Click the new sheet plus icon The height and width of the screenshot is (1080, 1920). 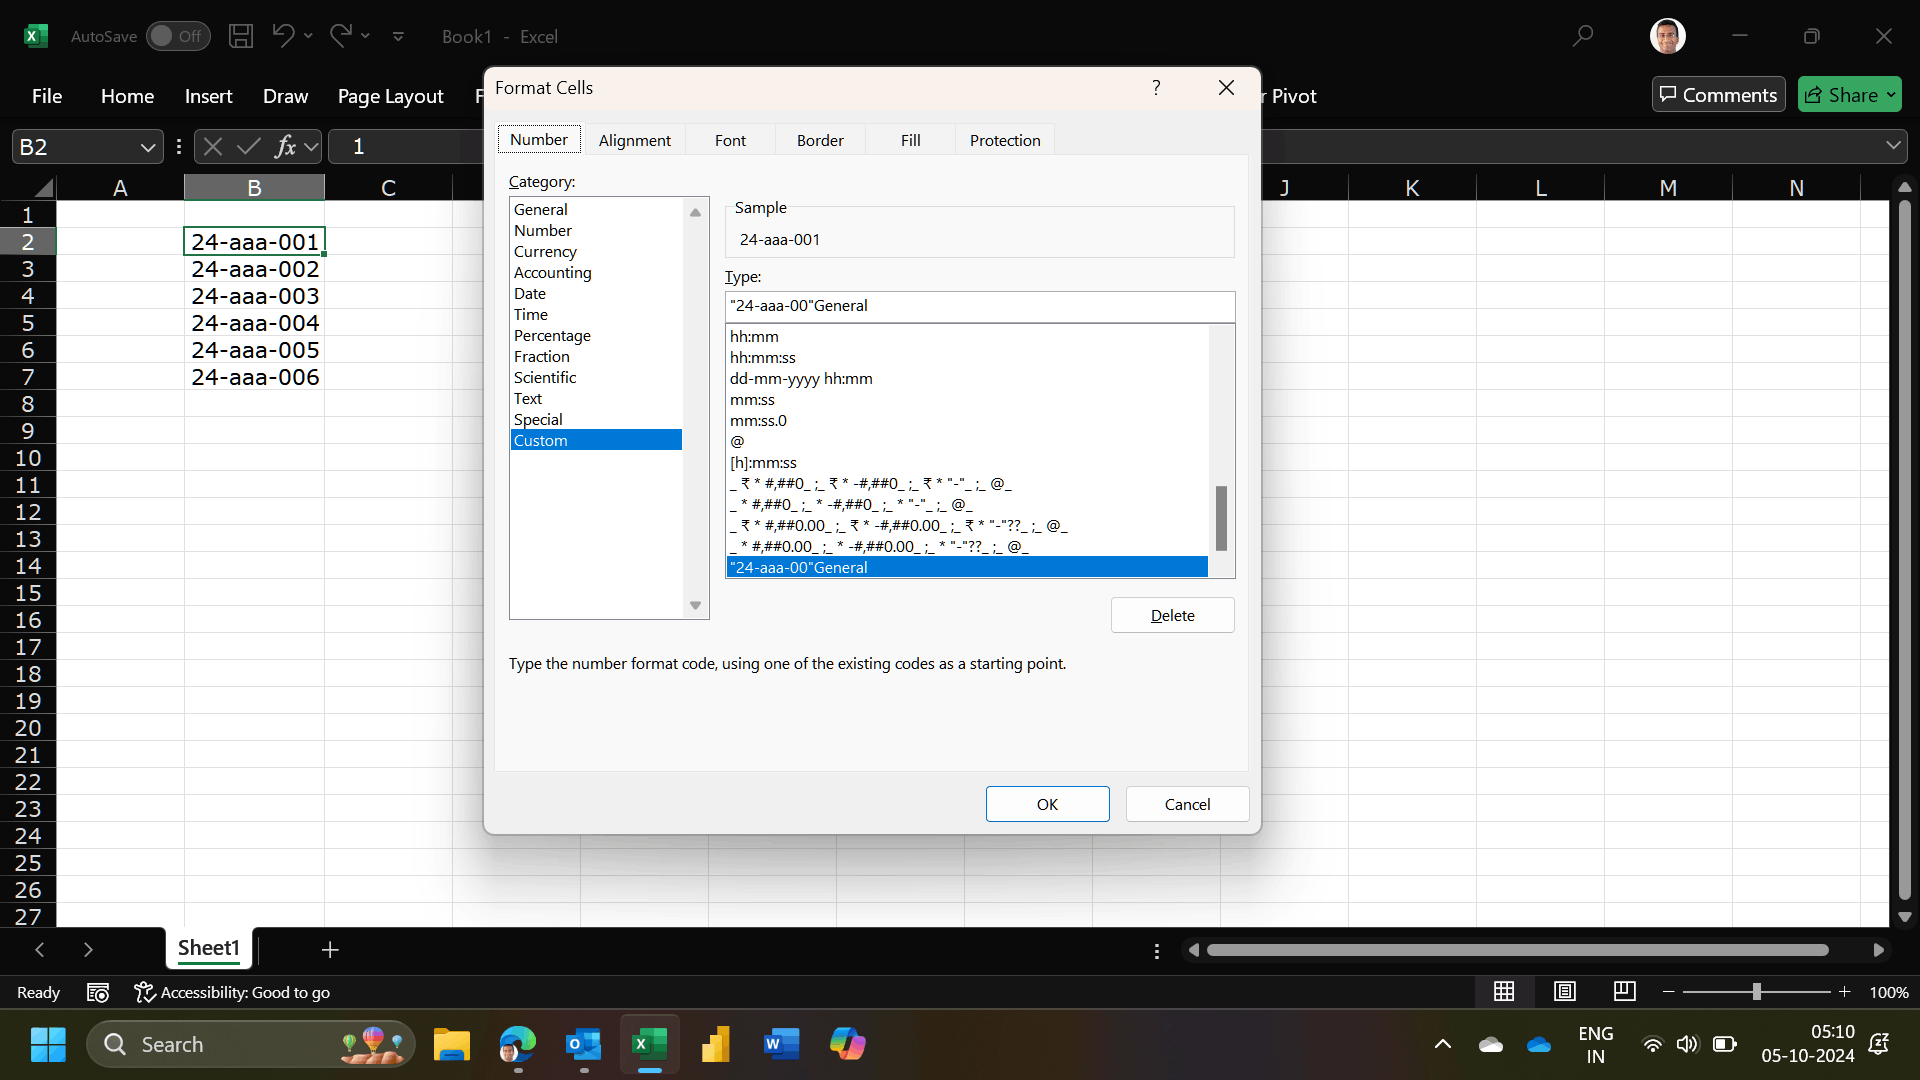coord(330,949)
